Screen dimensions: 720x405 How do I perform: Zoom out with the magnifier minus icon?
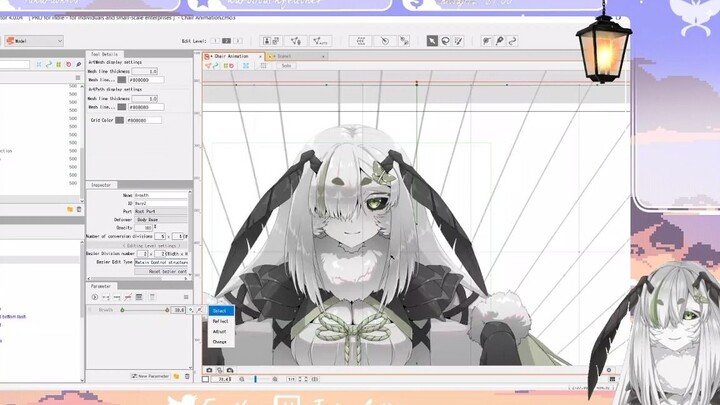point(242,379)
